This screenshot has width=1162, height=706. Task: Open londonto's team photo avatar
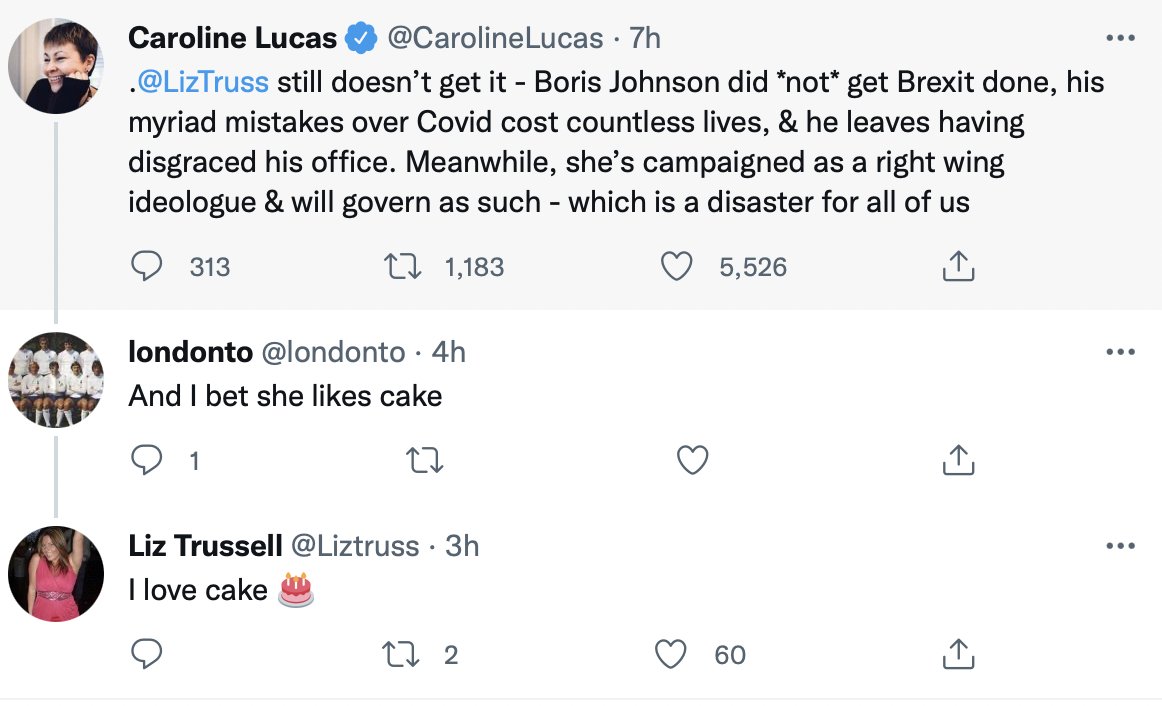tap(56, 380)
